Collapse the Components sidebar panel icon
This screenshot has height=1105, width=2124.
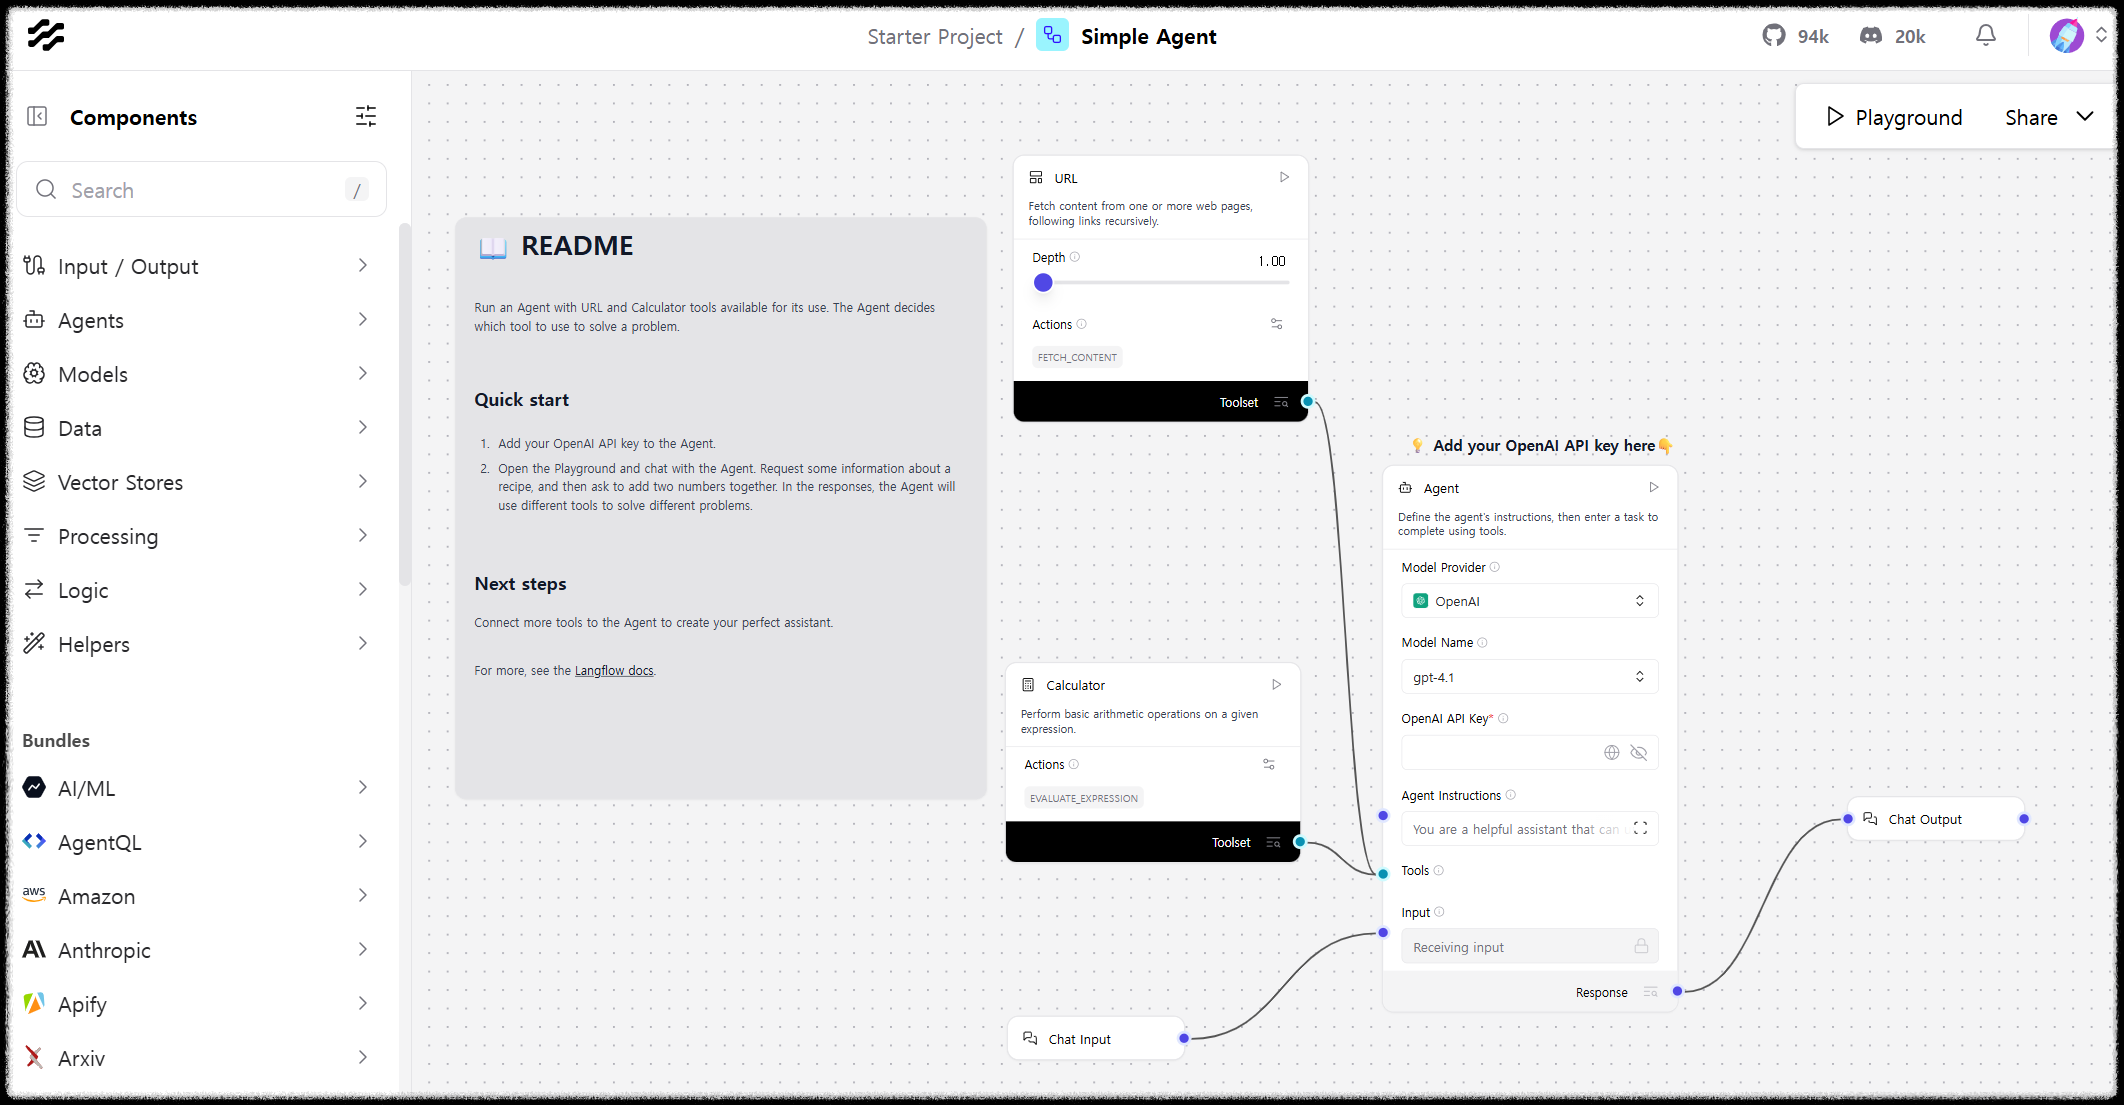(x=37, y=117)
